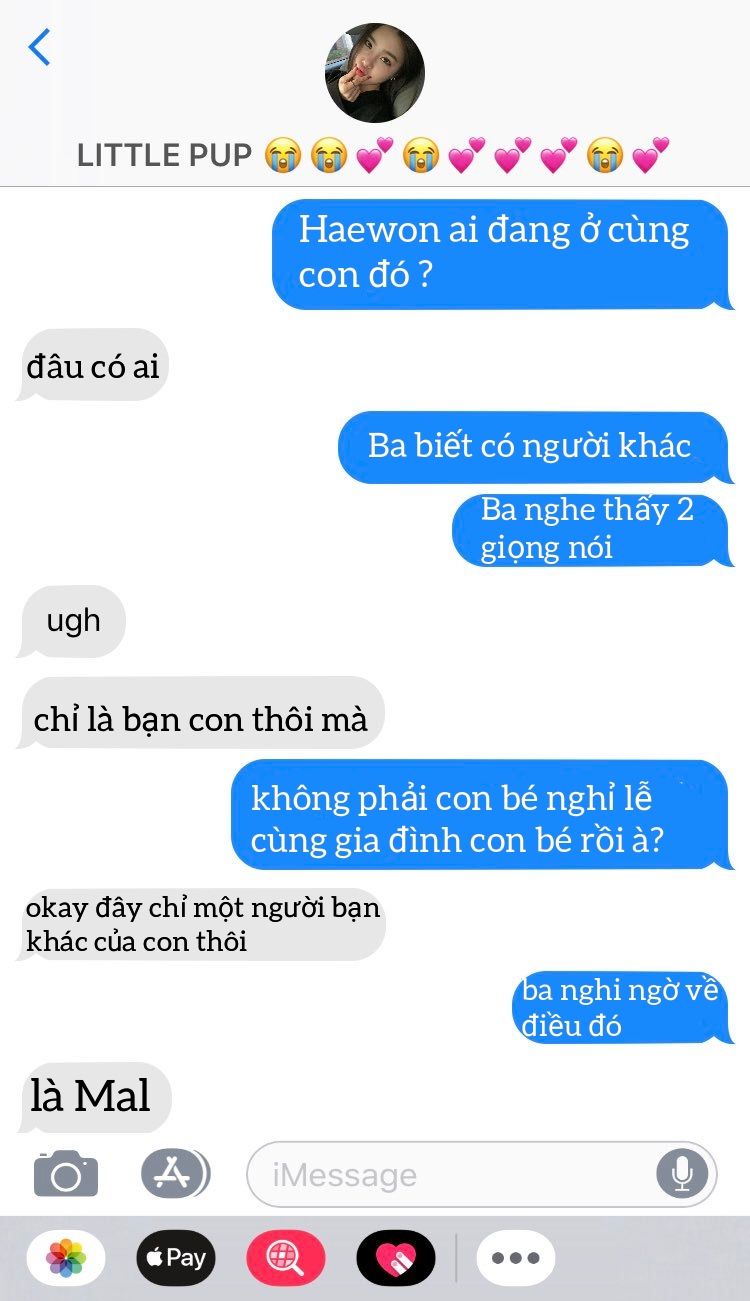Viewport: 750px width, 1301px height.
Task: Open Apple Pay in the app strip
Action: [176, 1257]
